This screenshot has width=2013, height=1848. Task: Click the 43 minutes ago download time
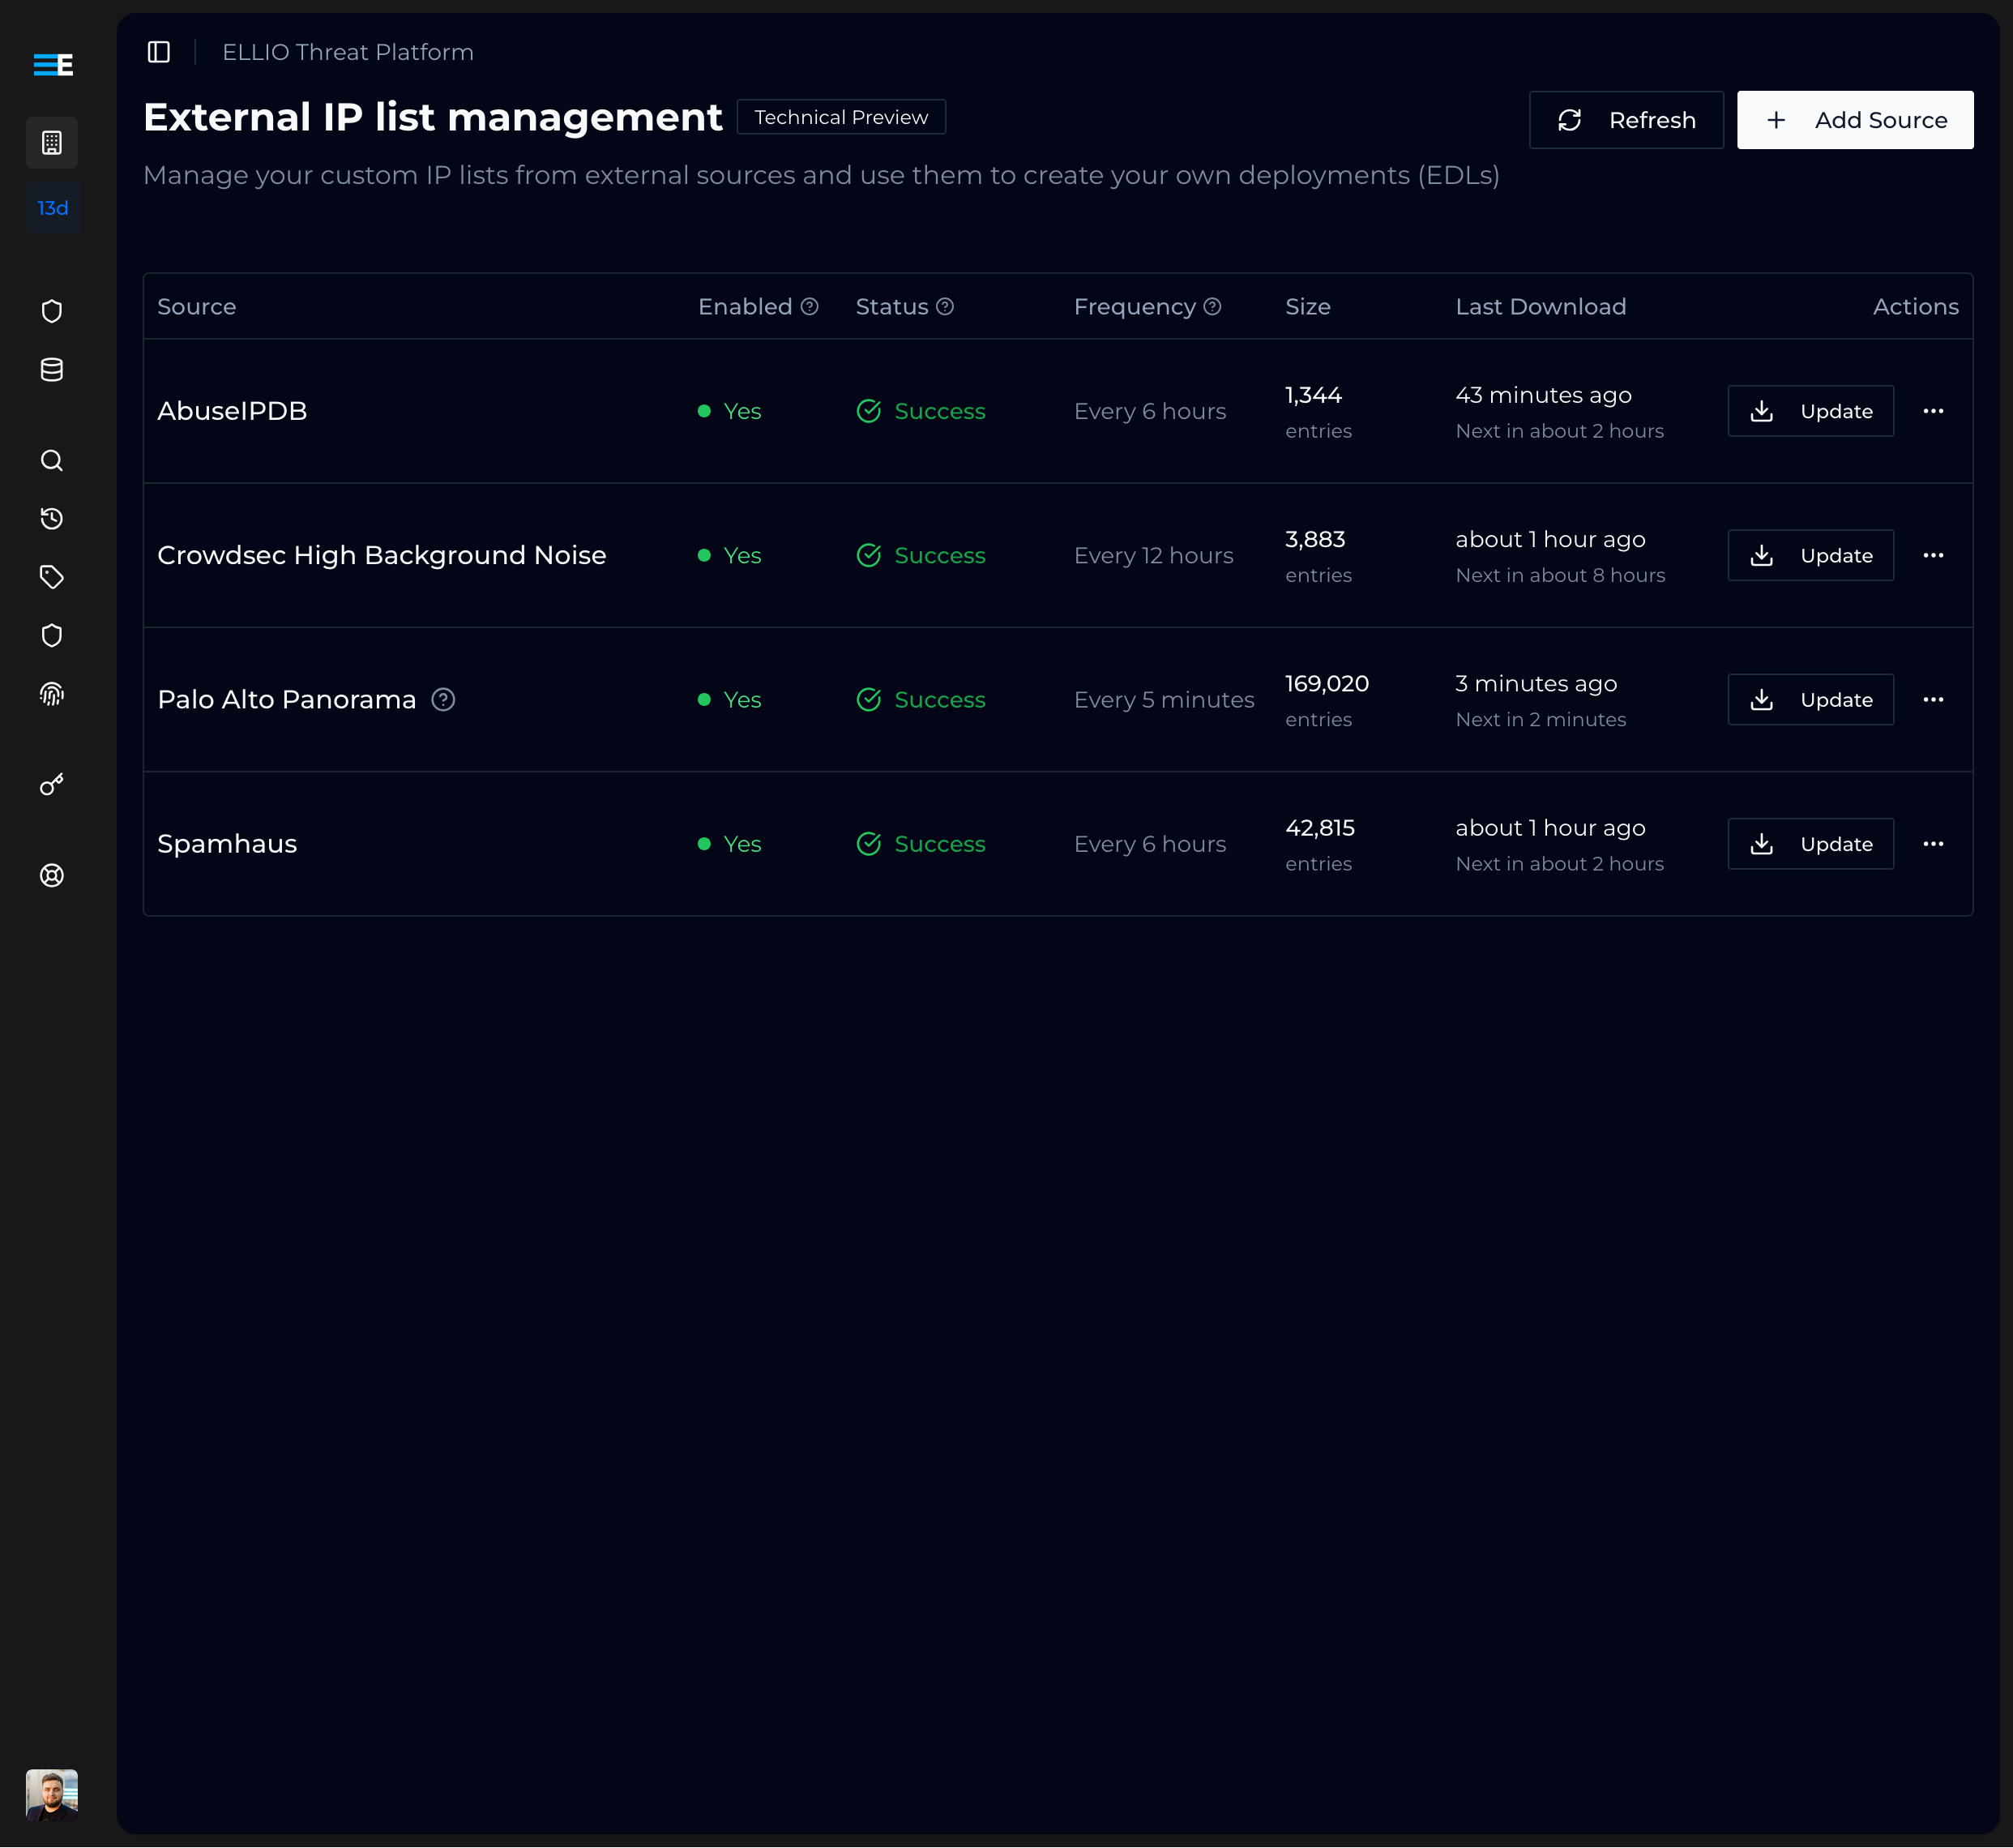(1544, 395)
